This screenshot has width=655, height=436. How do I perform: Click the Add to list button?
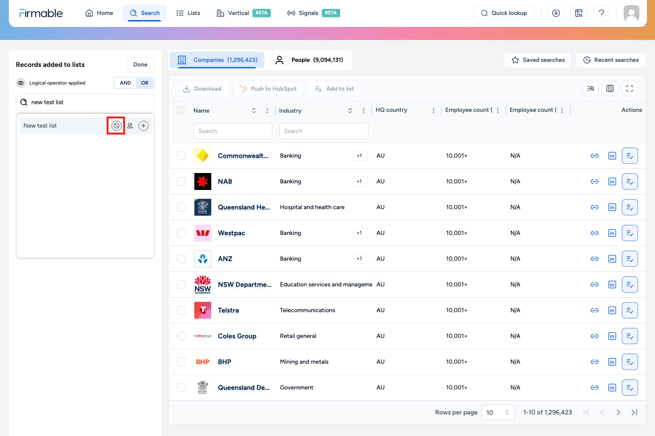334,89
